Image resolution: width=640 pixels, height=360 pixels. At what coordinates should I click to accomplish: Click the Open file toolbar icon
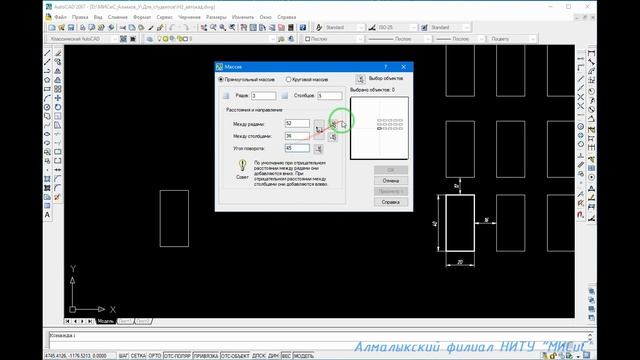tap(61, 27)
